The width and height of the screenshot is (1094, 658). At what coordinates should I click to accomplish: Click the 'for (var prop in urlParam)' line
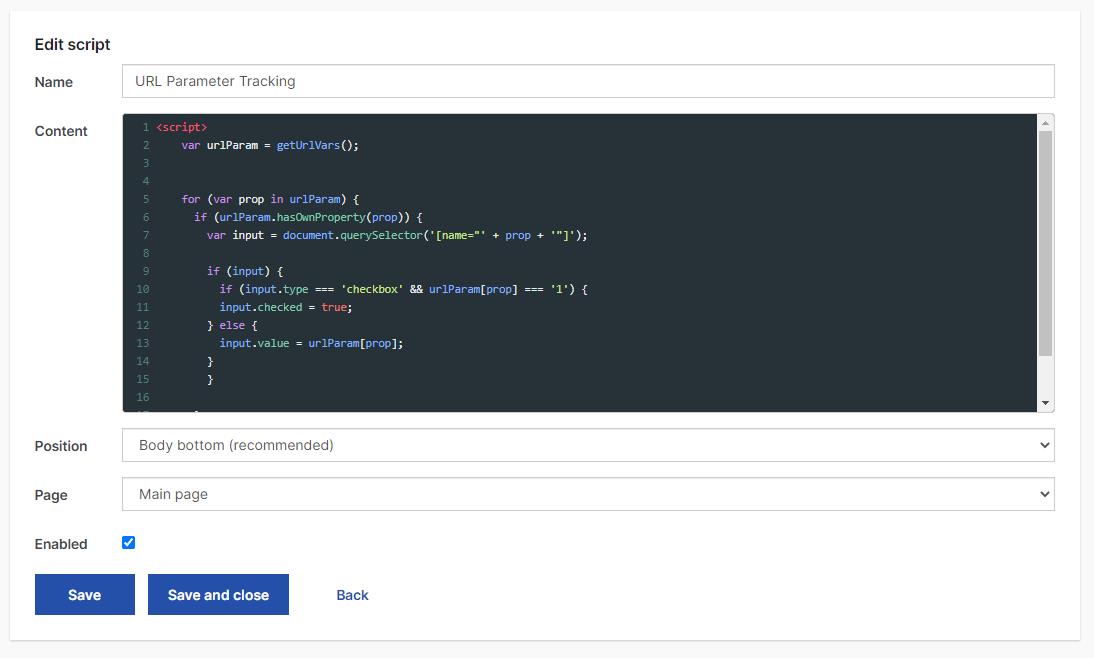click(270, 199)
